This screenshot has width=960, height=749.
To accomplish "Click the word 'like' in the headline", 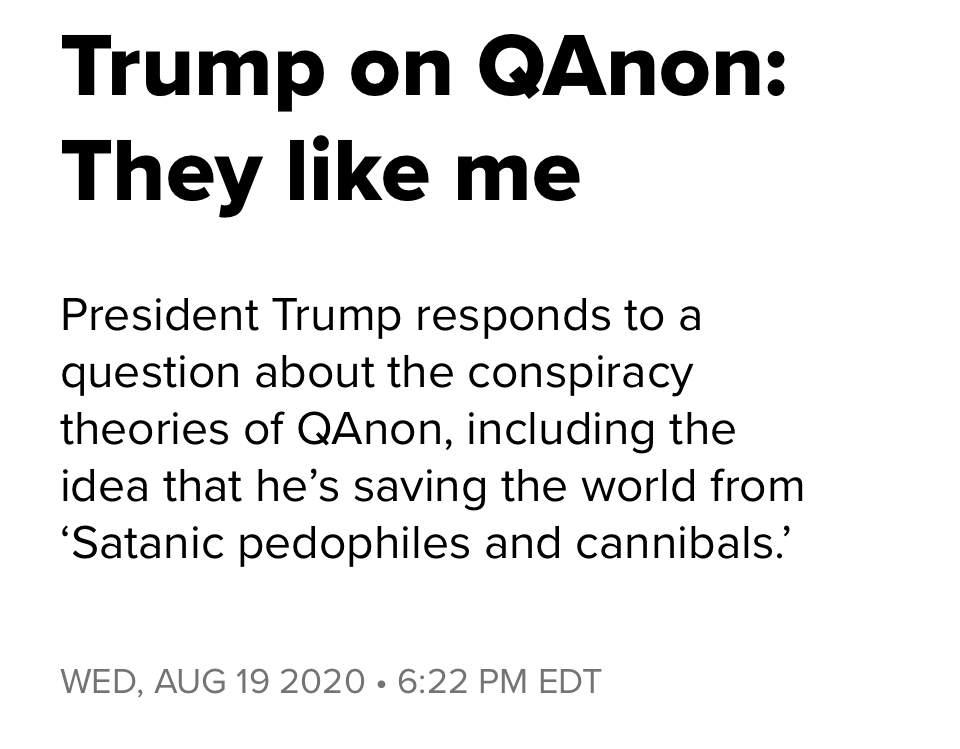I will click(x=358, y=169).
